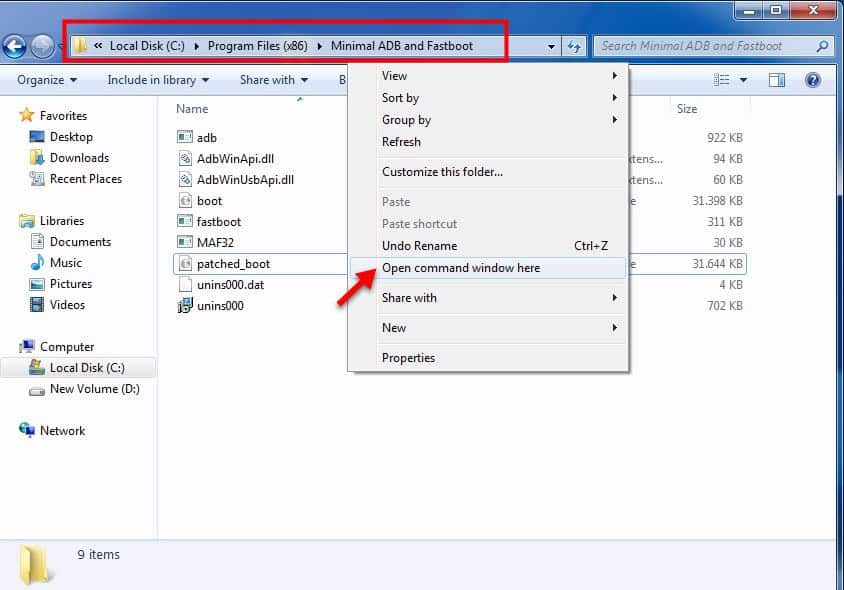The width and height of the screenshot is (844, 590).
Task: Select the fastboot application icon
Action: pyautogui.click(x=185, y=221)
